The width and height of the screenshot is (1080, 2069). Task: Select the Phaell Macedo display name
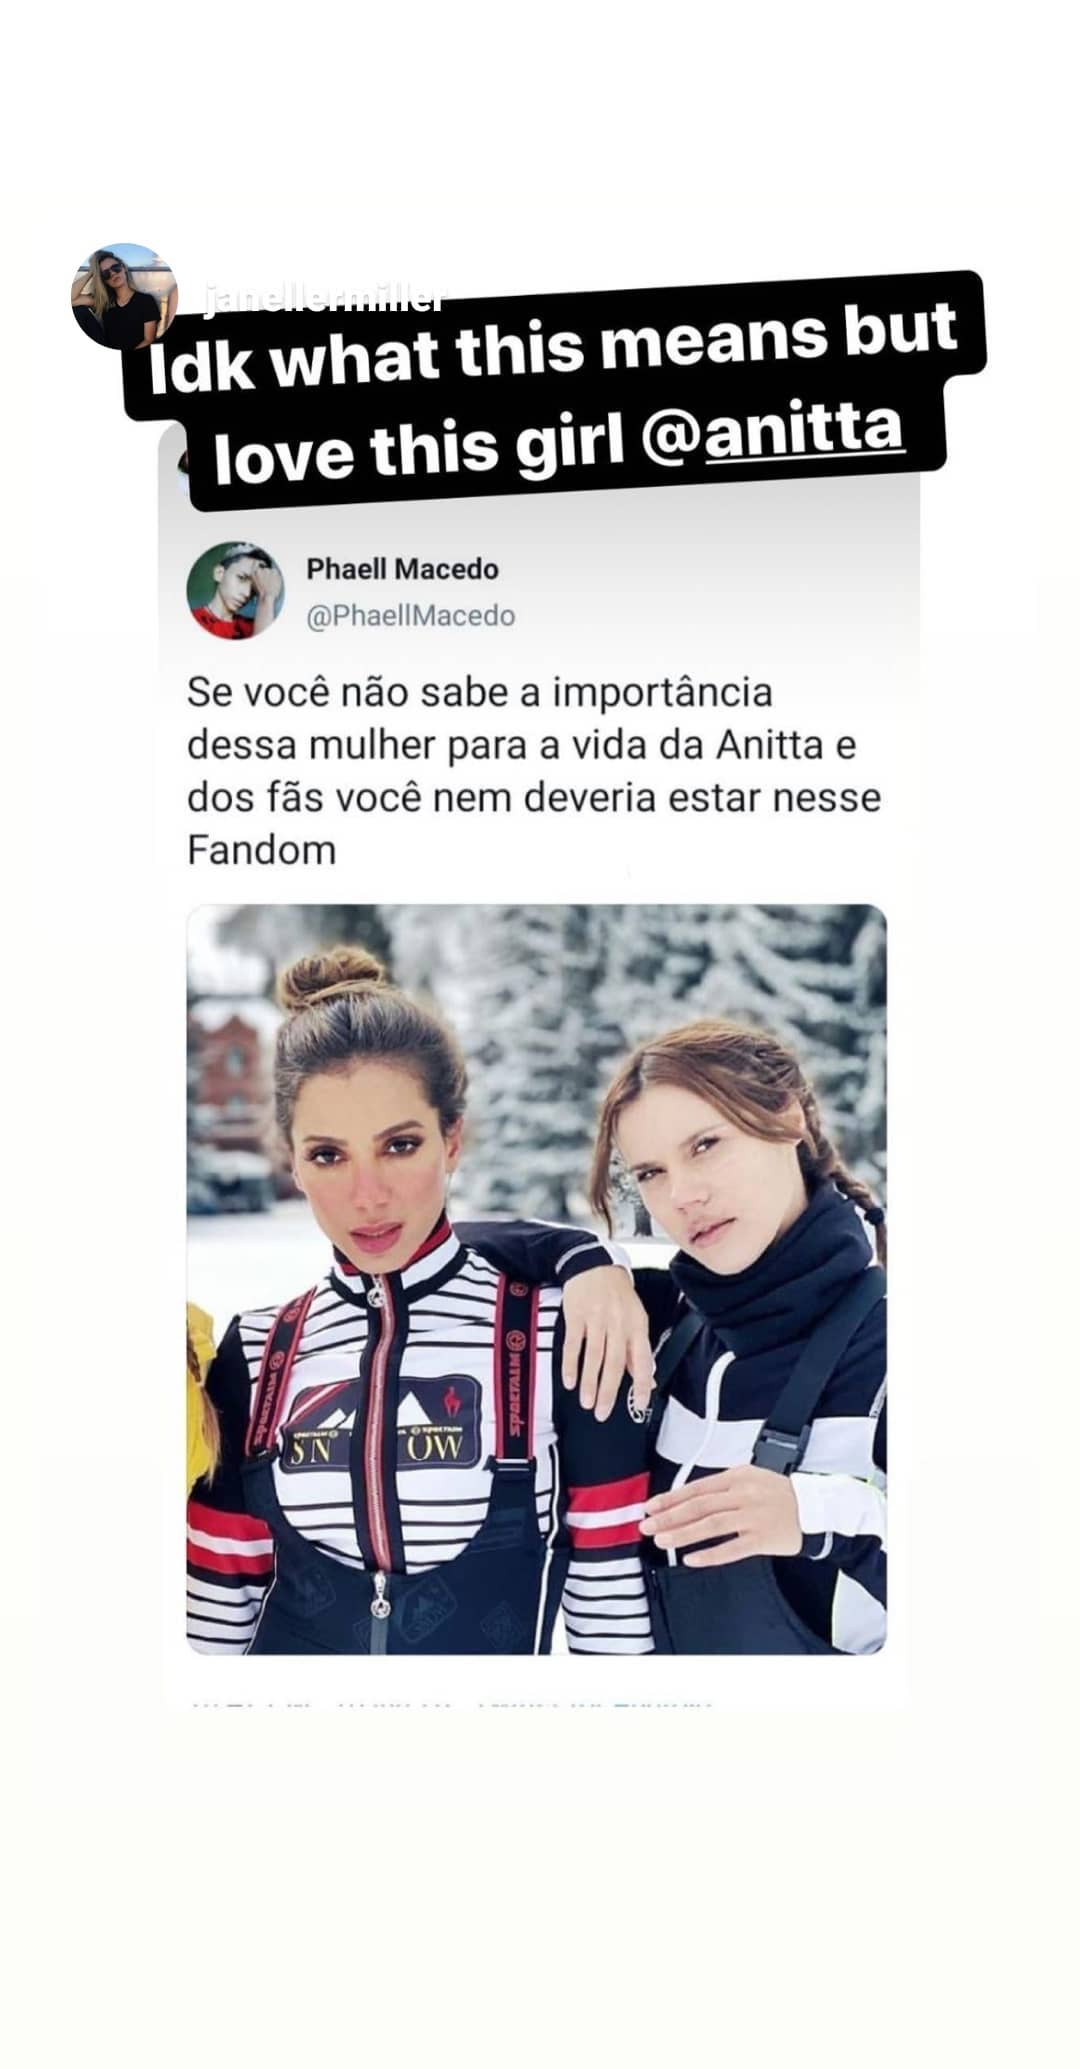(402, 569)
